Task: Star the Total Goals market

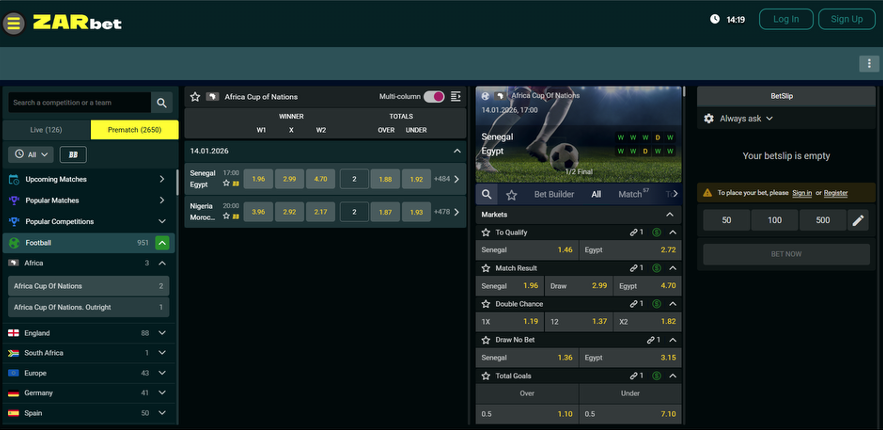Action: pos(485,376)
